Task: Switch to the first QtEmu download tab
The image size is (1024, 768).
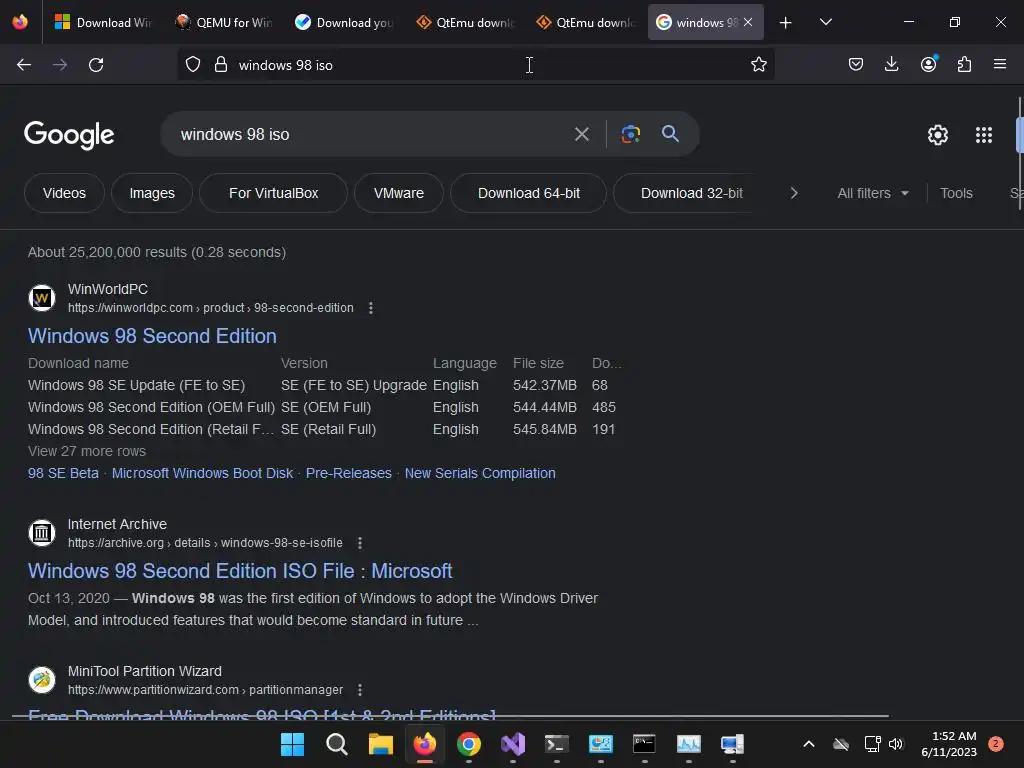Action: 464,23
